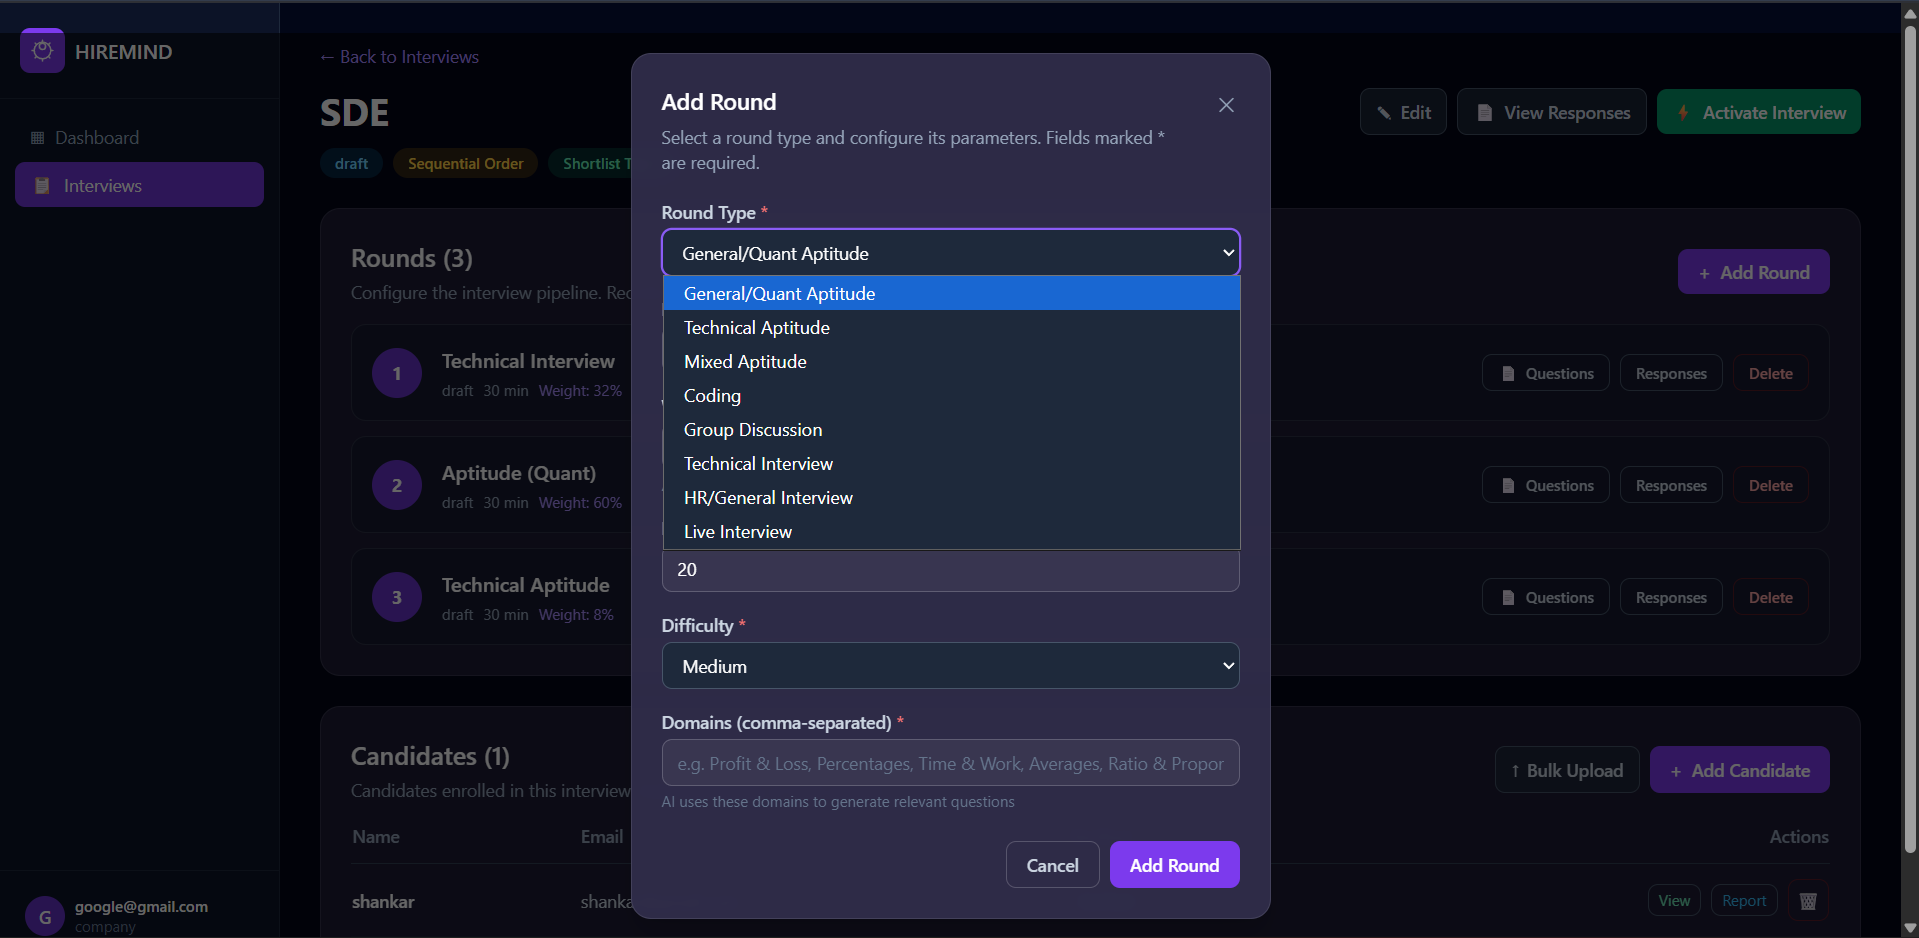Viewport: 1919px width, 938px height.
Task: Select the Group Discussion option
Action: 753,430
